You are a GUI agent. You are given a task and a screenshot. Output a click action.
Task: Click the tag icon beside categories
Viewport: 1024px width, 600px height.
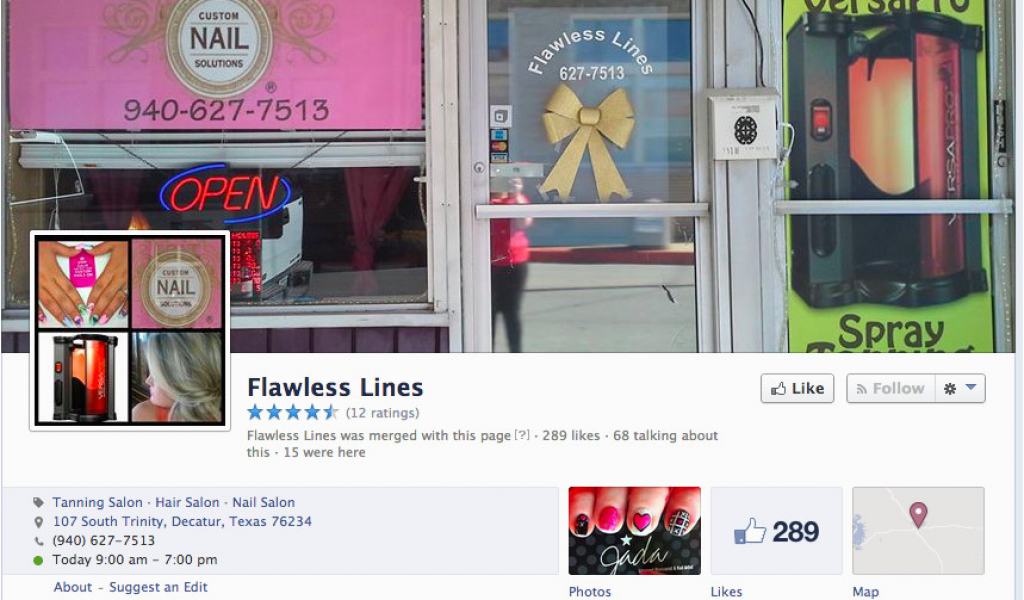(x=39, y=503)
